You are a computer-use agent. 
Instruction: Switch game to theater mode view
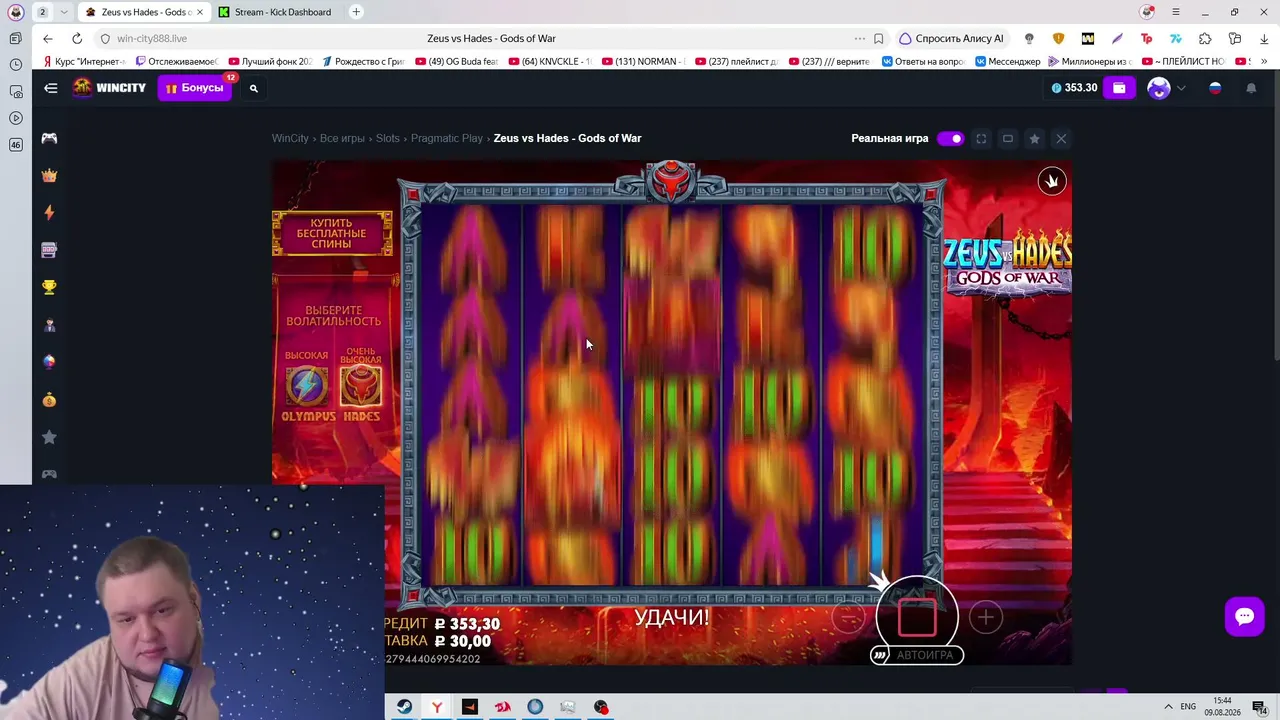coord(1008,139)
